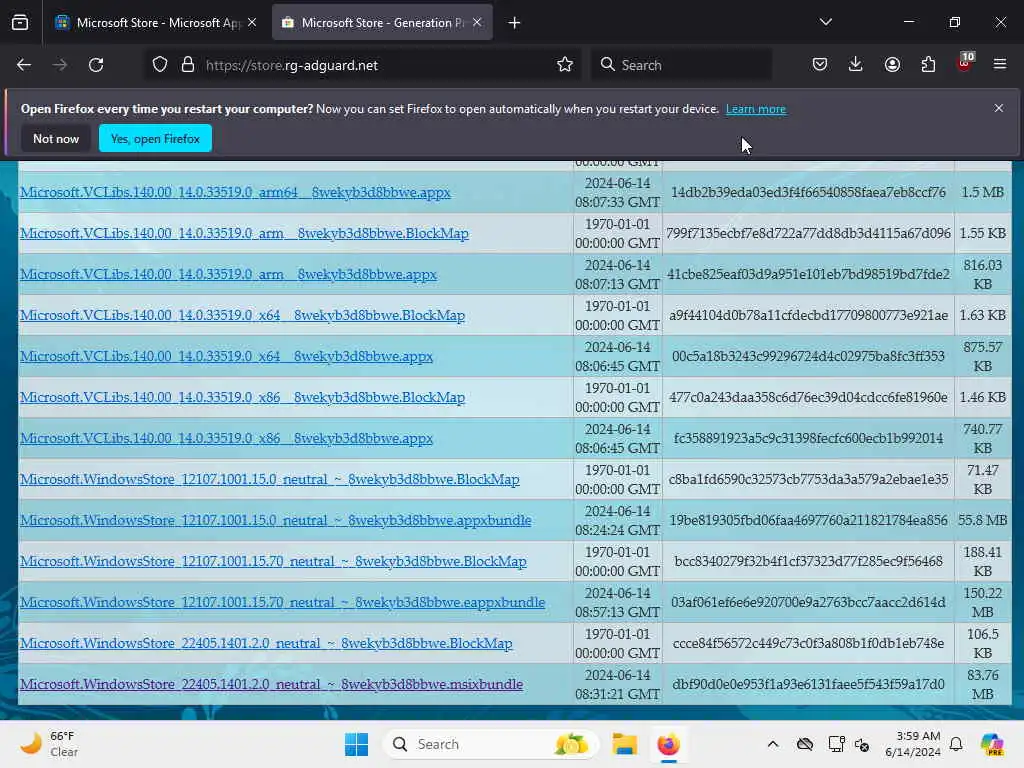
Task: Open Firefox account menu
Action: pyautogui.click(x=892, y=65)
